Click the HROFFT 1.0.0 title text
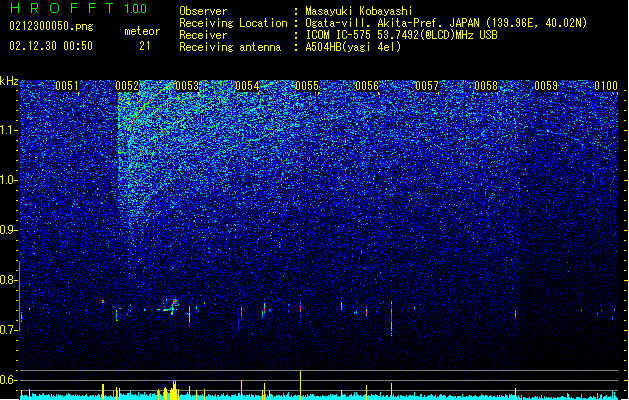The width and height of the screenshot is (629, 400). point(78,8)
